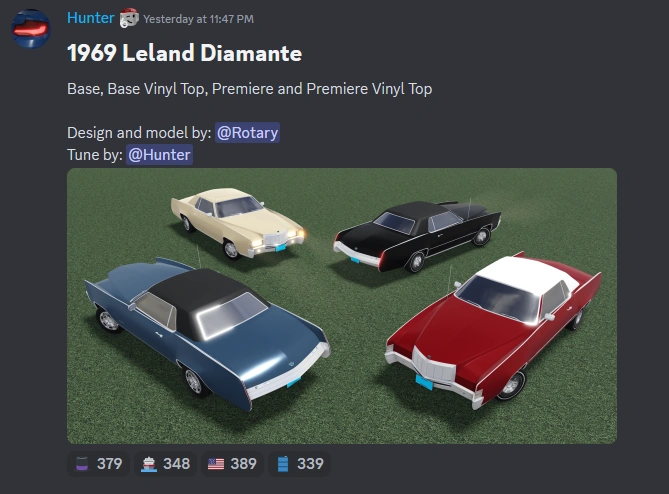Click the passenger ship emoji icon
The image size is (669, 494).
[149, 464]
